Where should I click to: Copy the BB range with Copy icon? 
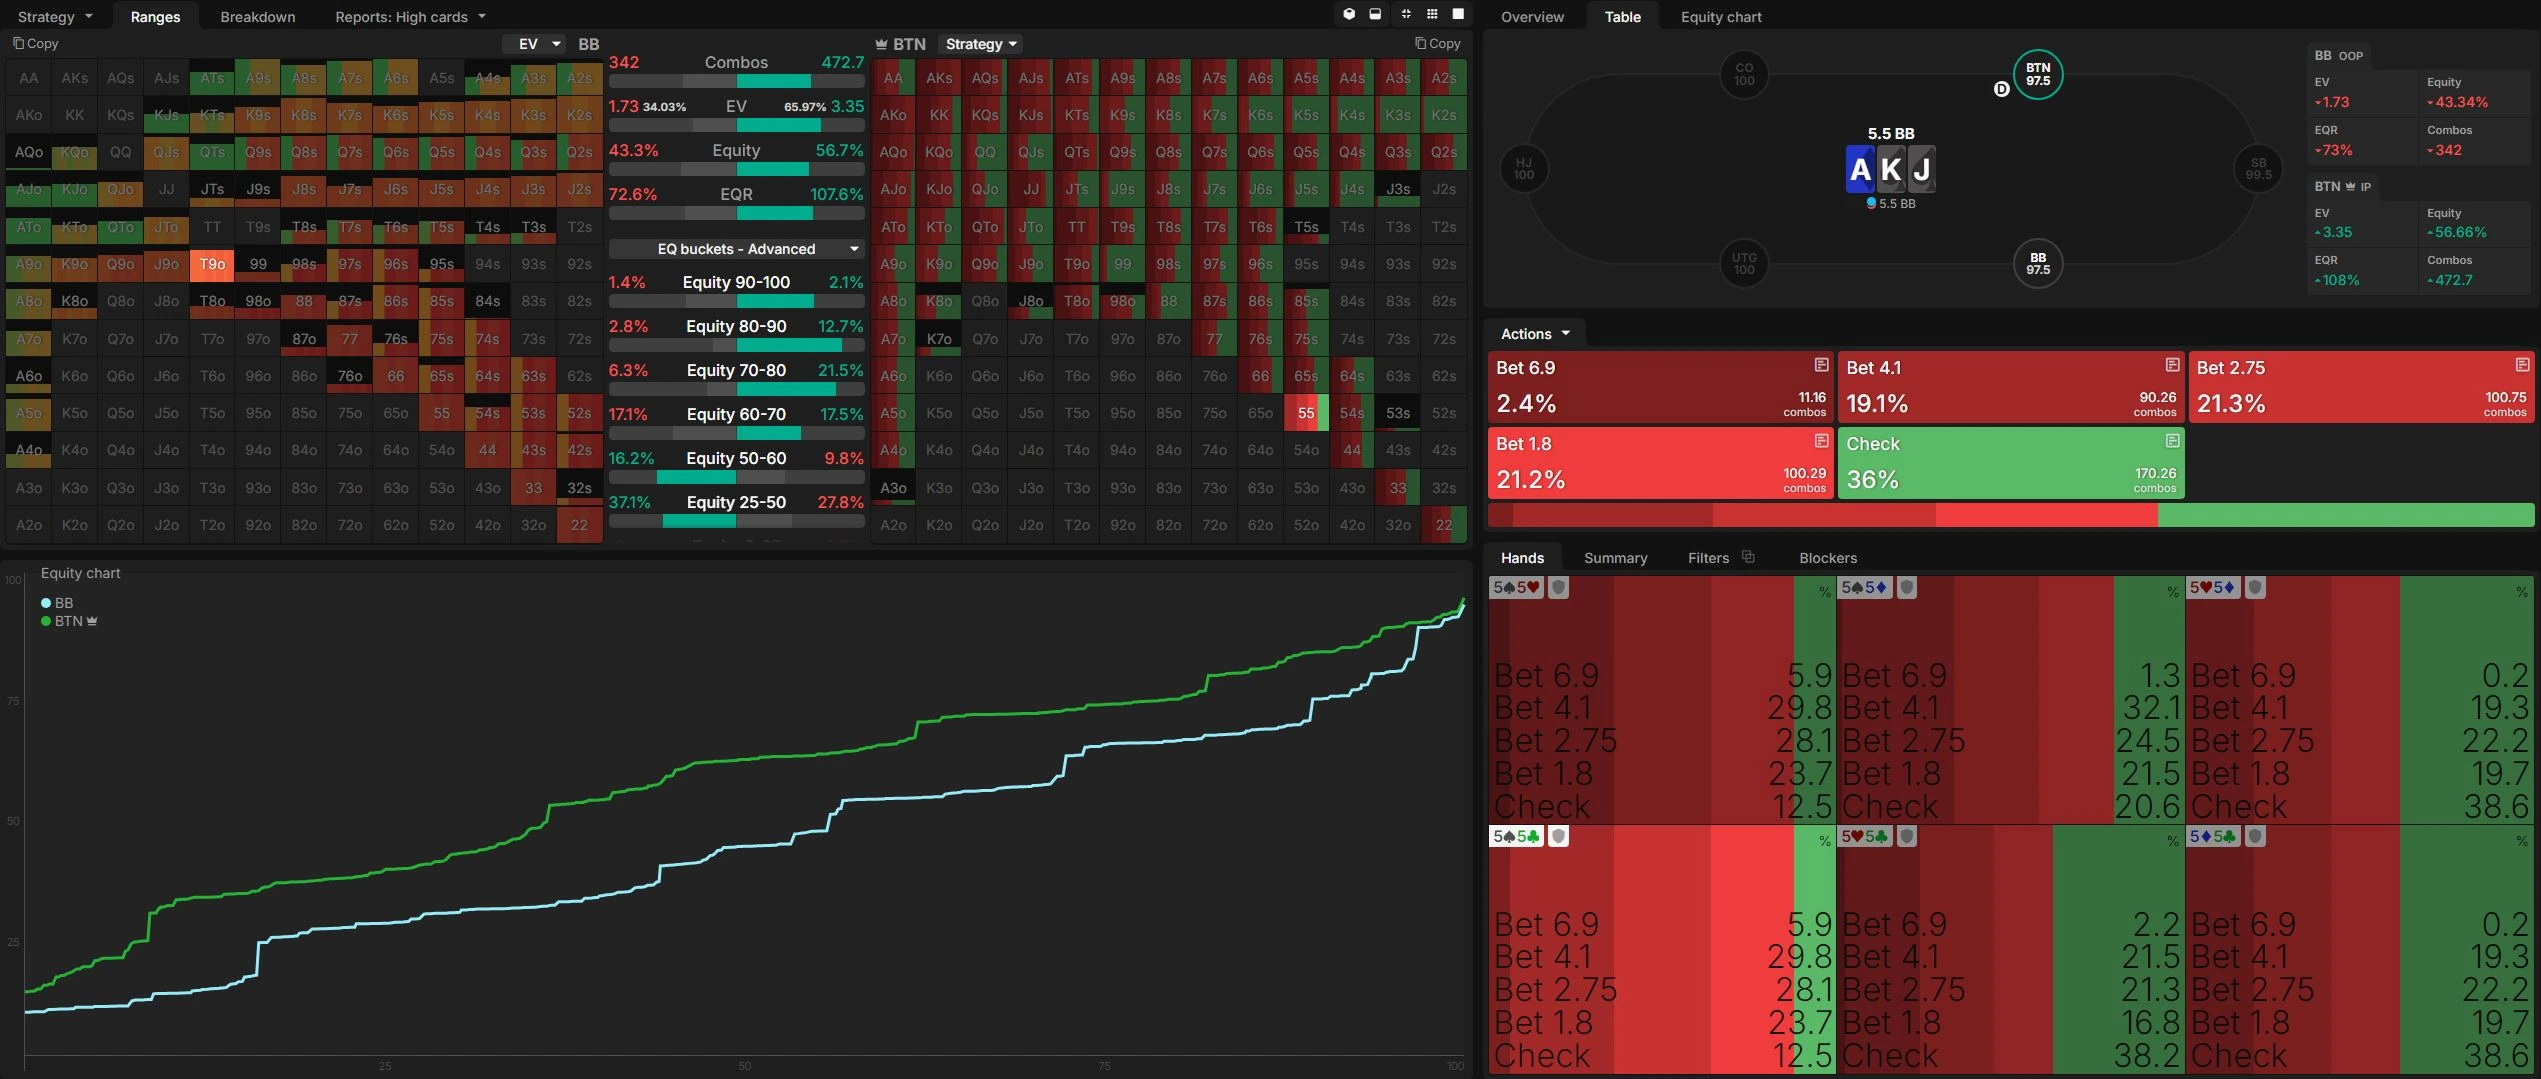(36, 43)
